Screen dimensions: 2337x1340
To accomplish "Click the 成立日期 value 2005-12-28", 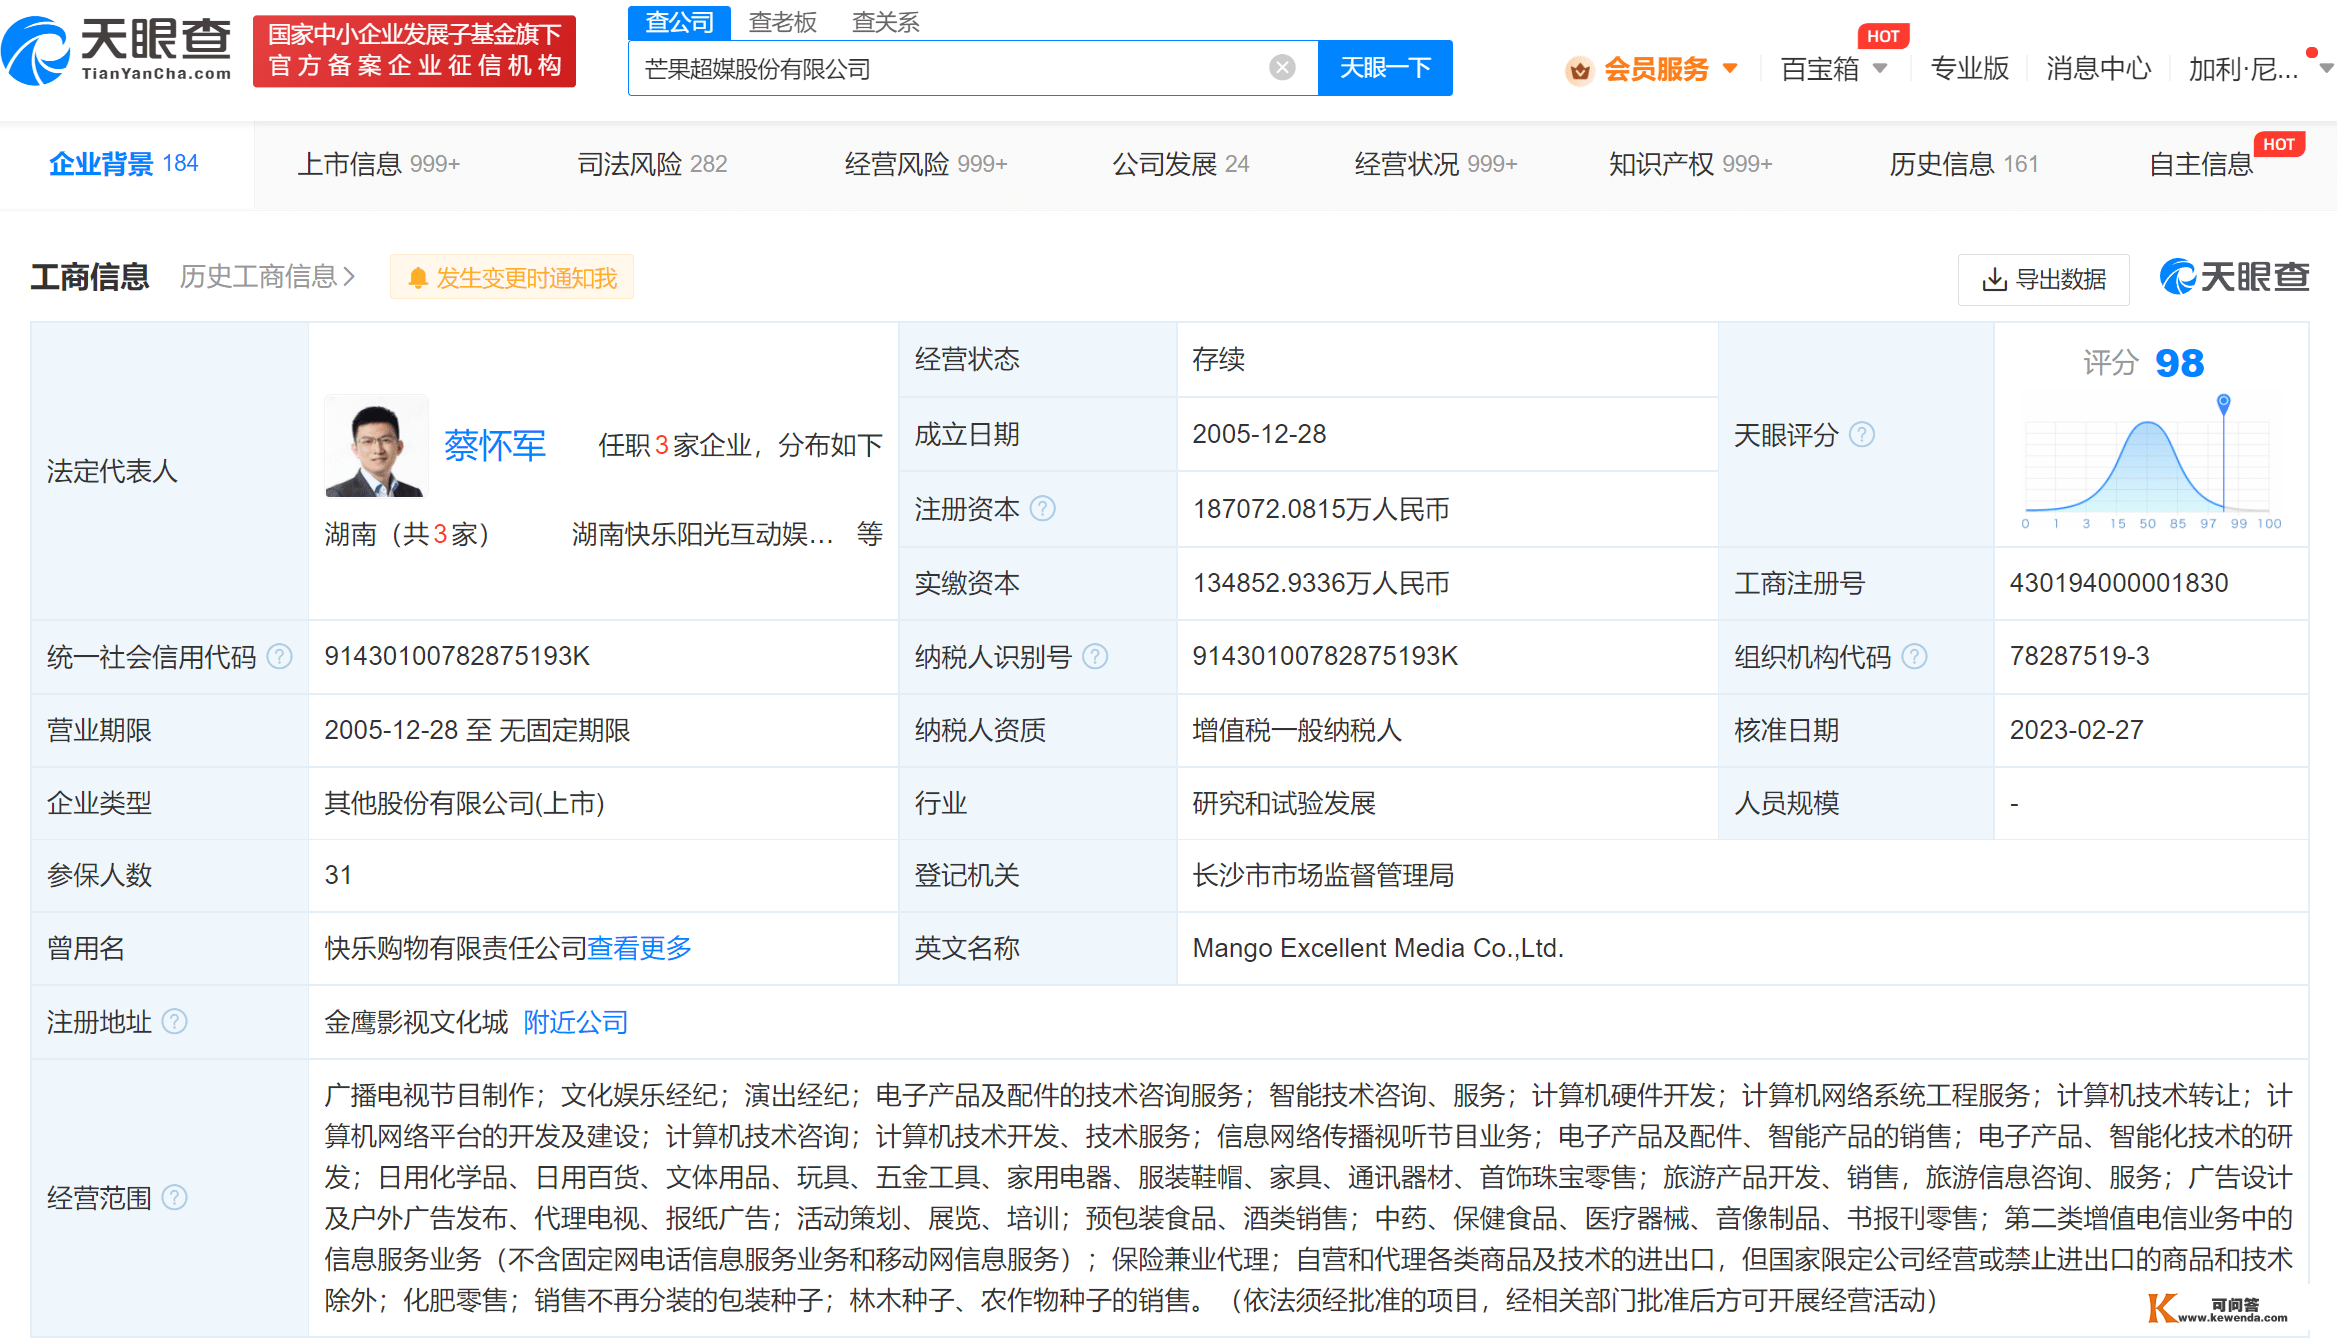I will [1259, 434].
